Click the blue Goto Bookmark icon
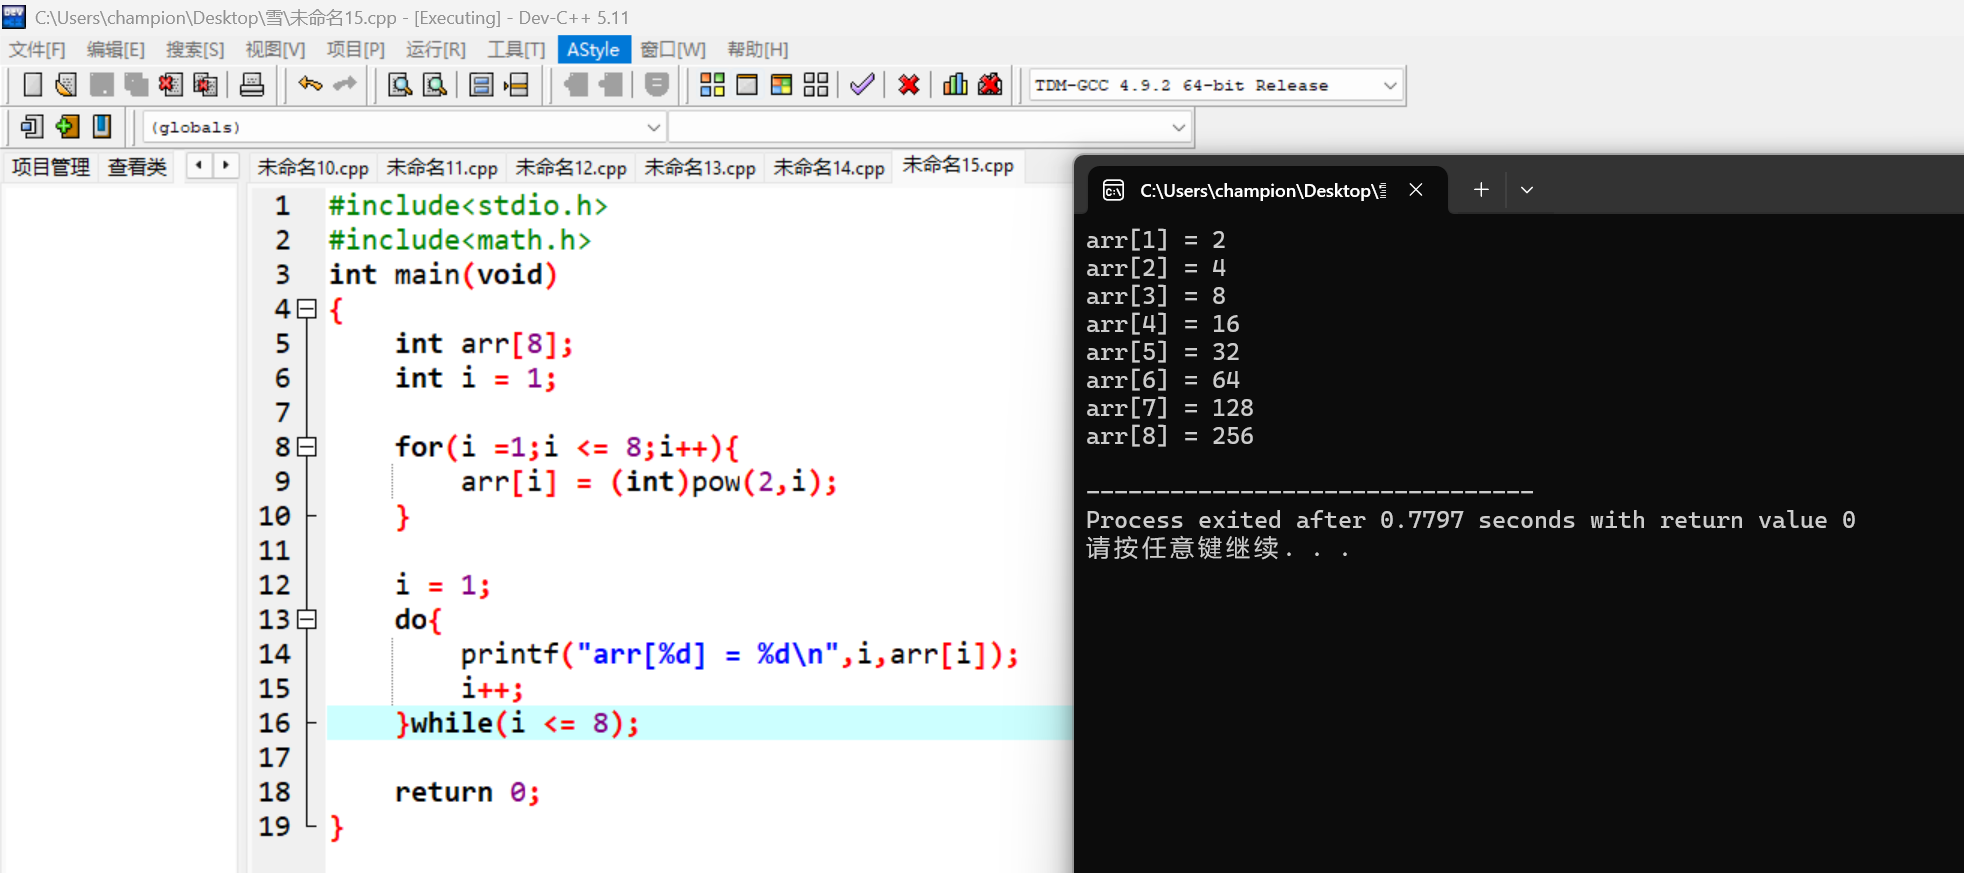1964x873 pixels. click(102, 127)
